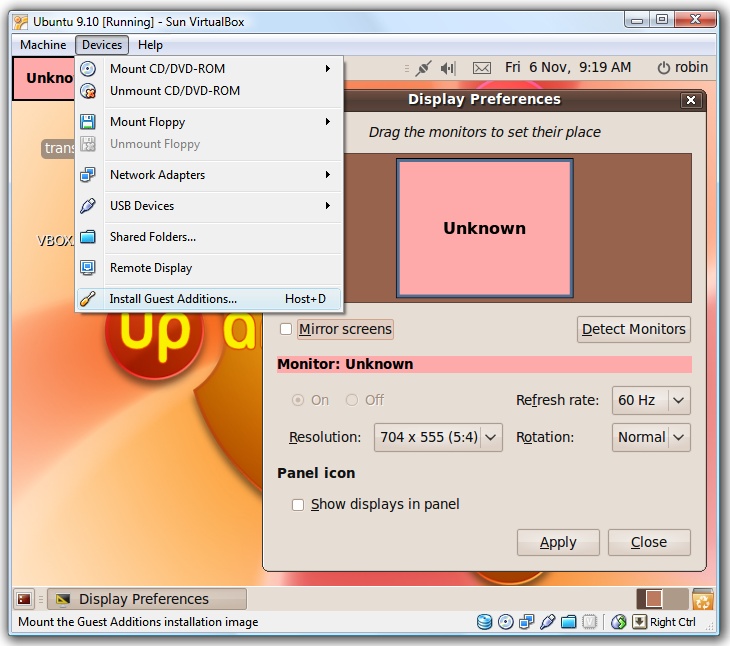Click the shared folders status bar icon
The image size is (730, 646).
pos(568,622)
